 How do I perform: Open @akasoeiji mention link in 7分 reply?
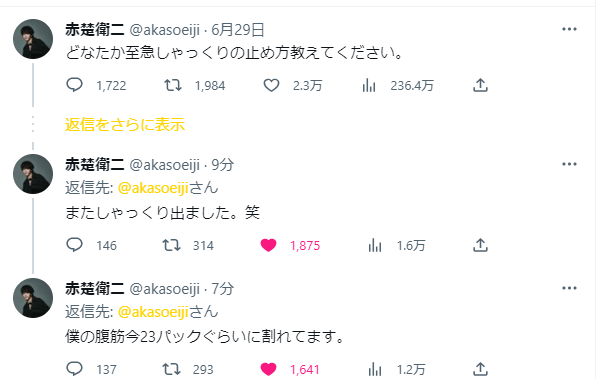(x=153, y=312)
